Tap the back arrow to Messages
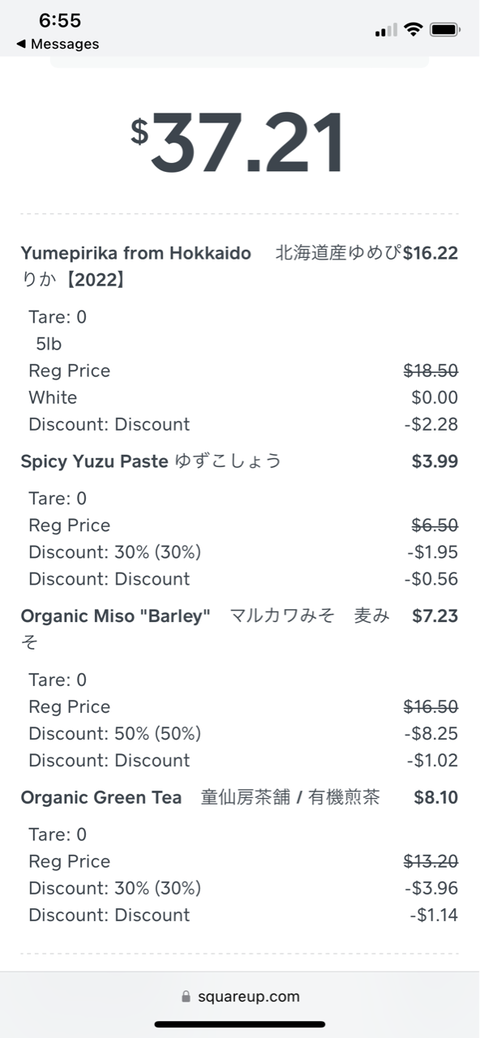This screenshot has width=480, height=1038. click(x=21, y=44)
